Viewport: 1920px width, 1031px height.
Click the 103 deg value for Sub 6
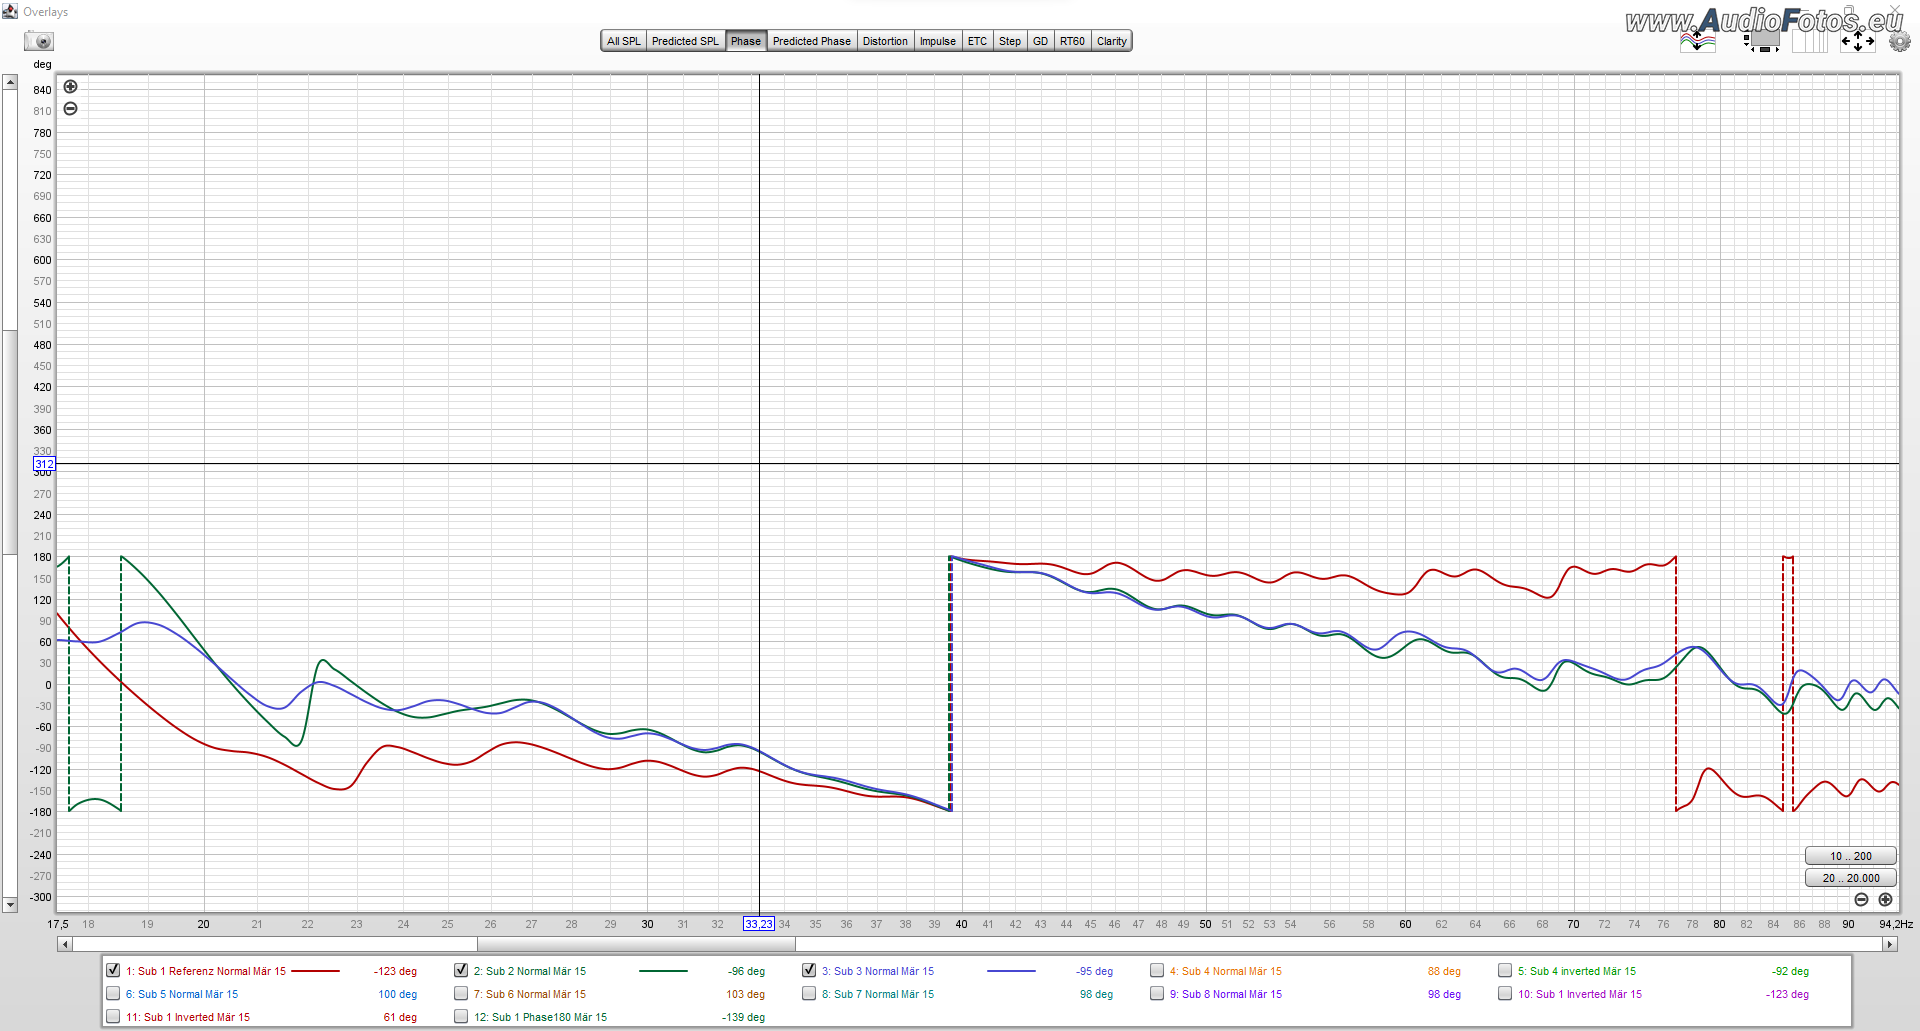click(x=745, y=994)
